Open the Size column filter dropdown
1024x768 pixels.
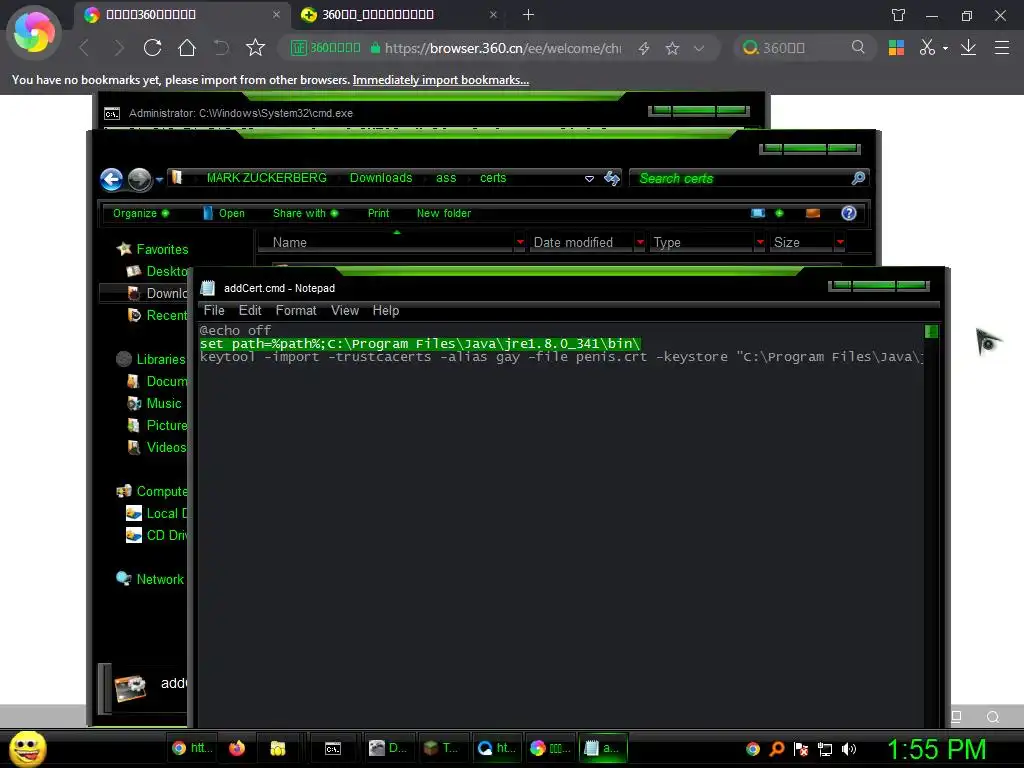(x=840, y=242)
